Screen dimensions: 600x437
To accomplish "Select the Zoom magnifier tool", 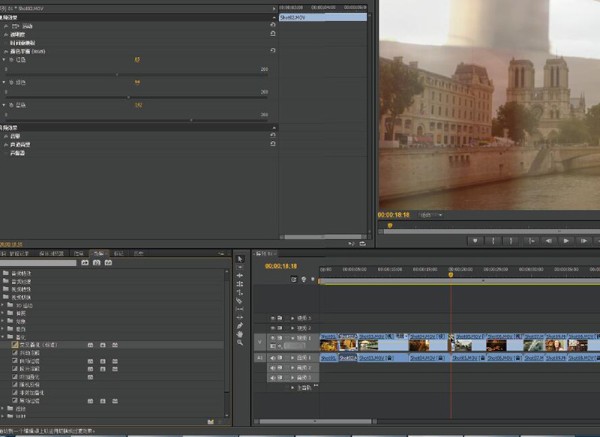I will (240, 342).
